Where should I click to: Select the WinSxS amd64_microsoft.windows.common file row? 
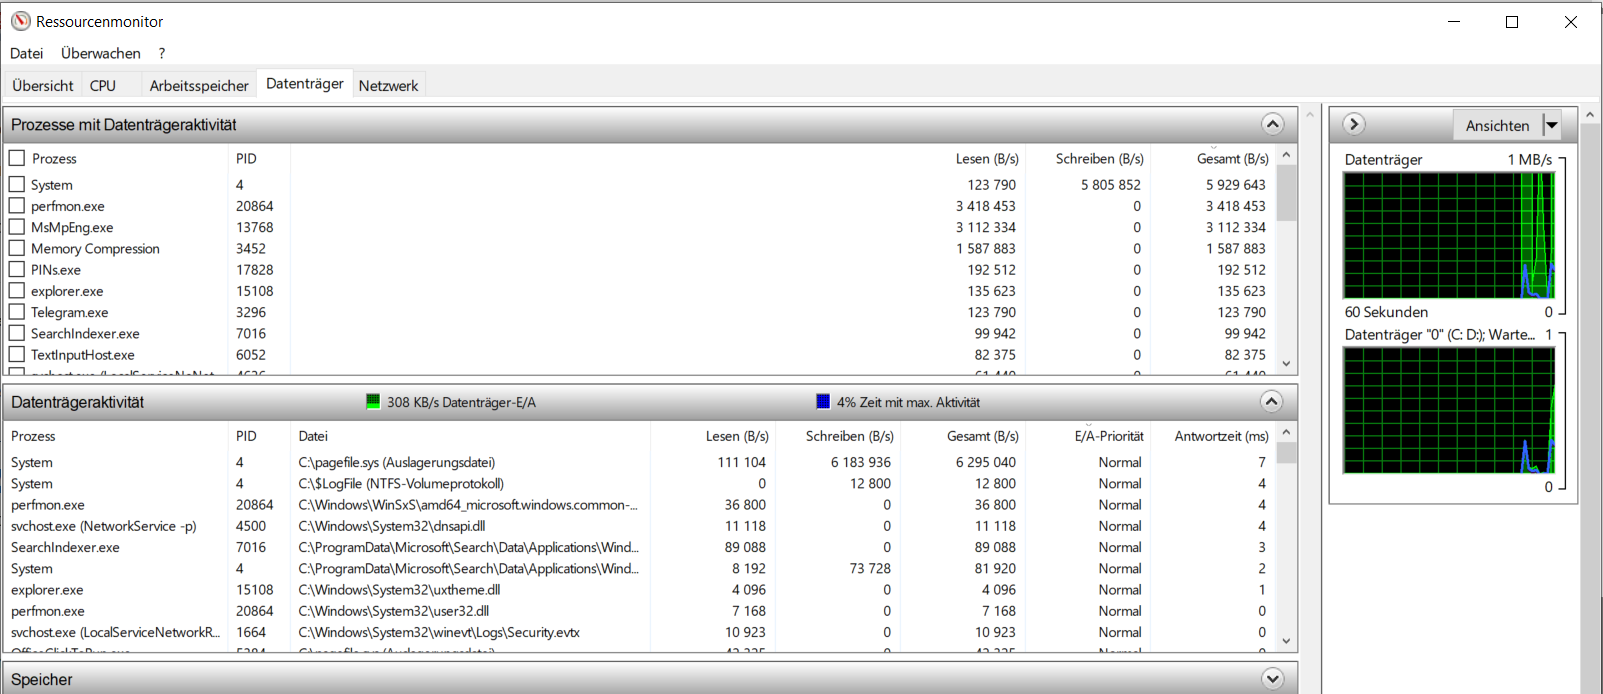tap(640, 505)
